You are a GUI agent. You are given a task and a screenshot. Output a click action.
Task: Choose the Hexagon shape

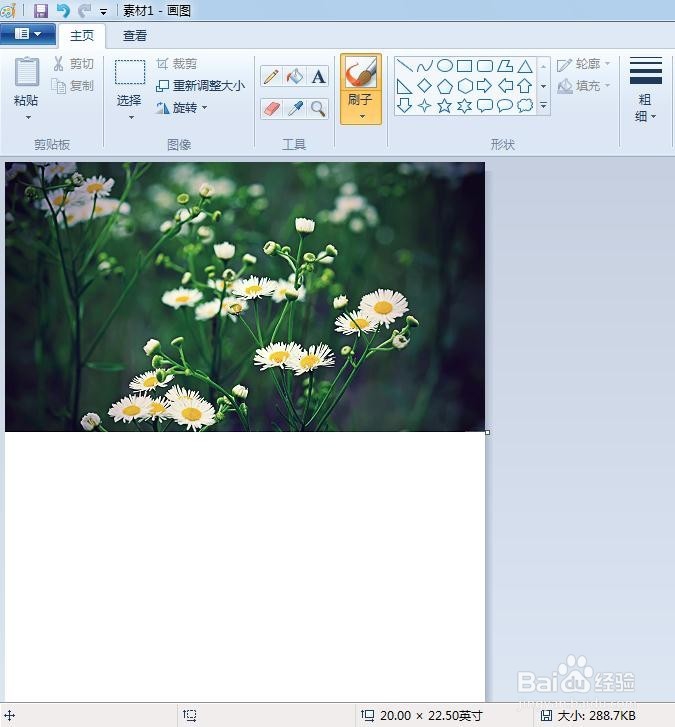point(465,86)
